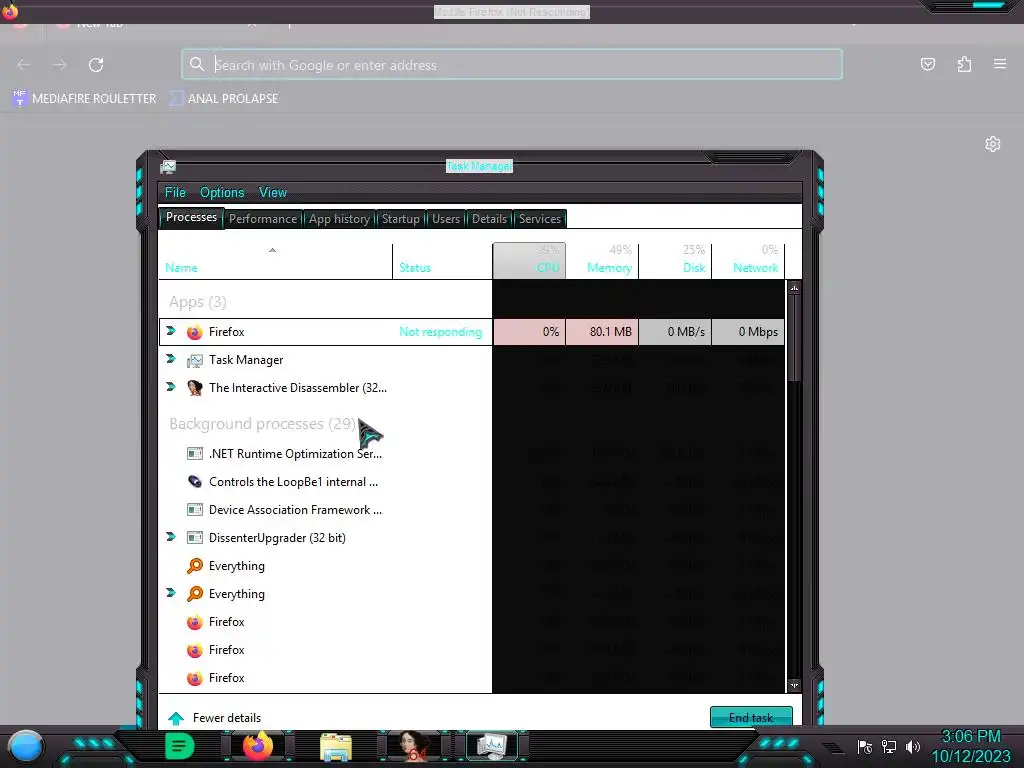Expand the DissenterUpgrader process entry
The height and width of the screenshot is (768, 1024).
[x=171, y=537]
